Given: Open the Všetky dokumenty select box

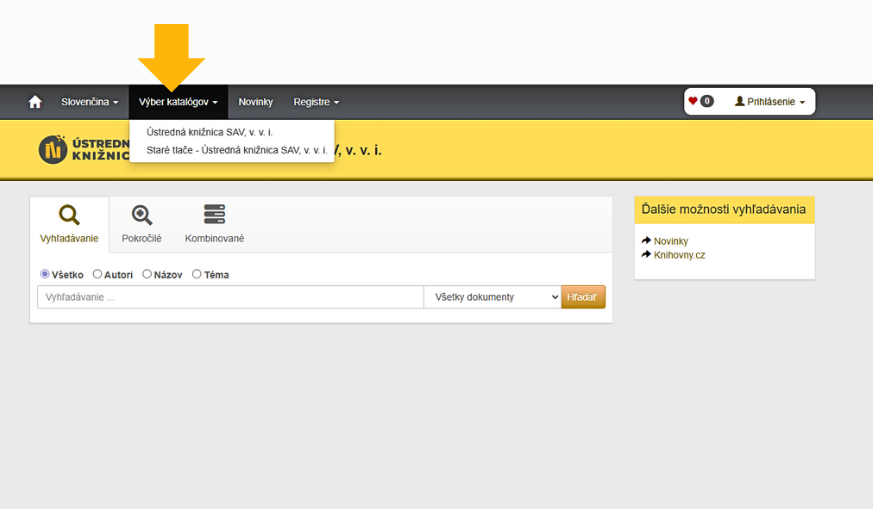Looking at the screenshot, I should click(492, 297).
